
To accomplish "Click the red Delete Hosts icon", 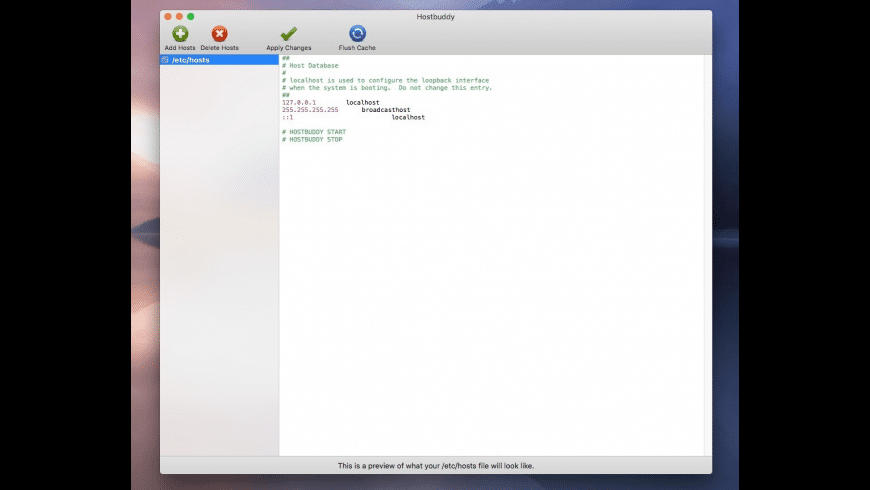I will click(219, 34).
